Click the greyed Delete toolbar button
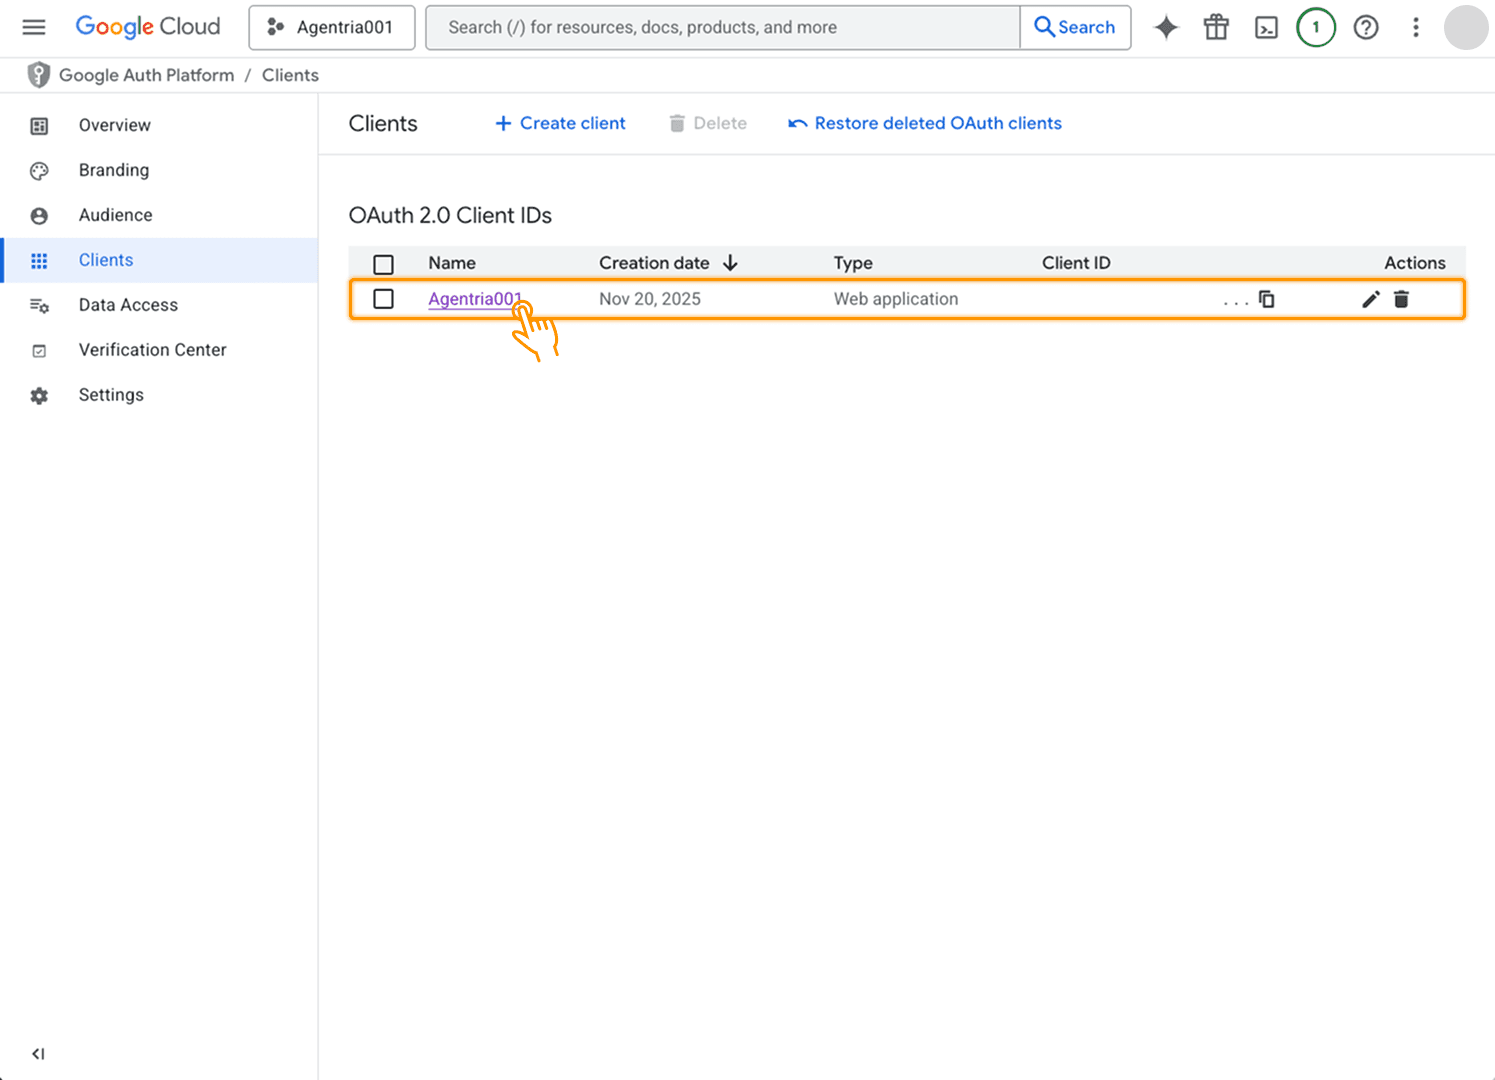Viewport: 1495px width, 1080px height. 708,123
